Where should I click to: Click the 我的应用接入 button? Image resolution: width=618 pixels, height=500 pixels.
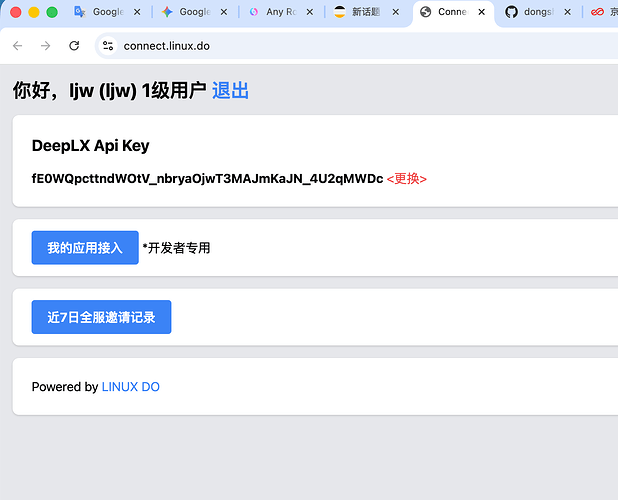pos(85,247)
